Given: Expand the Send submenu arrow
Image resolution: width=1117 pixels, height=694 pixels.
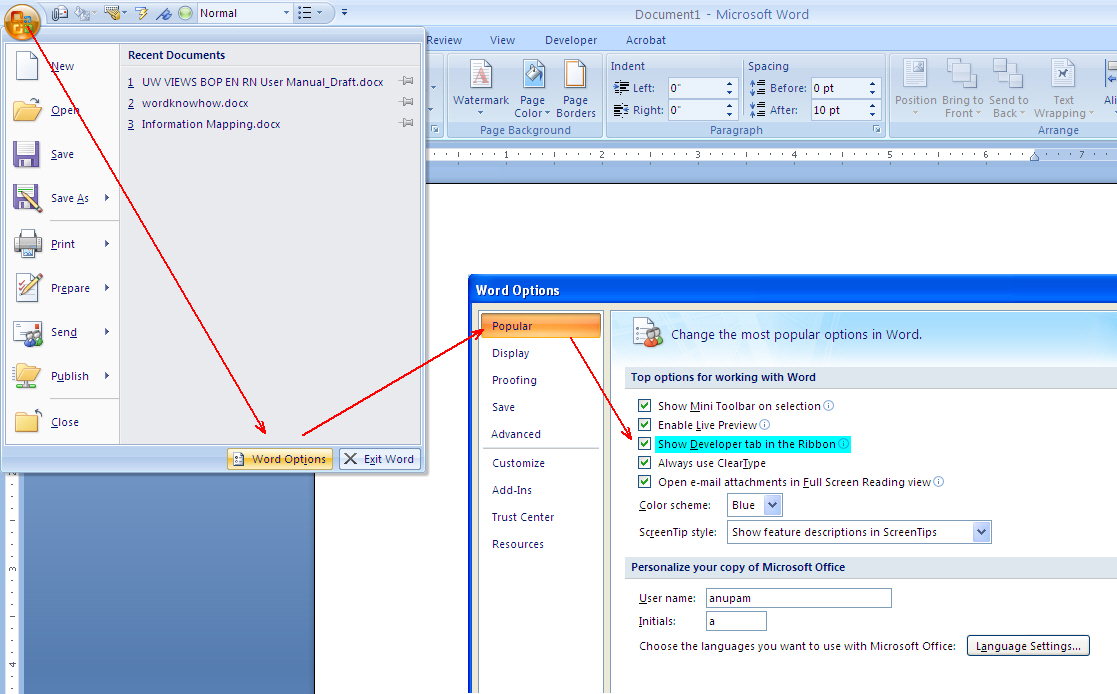Looking at the screenshot, I should click(108, 331).
